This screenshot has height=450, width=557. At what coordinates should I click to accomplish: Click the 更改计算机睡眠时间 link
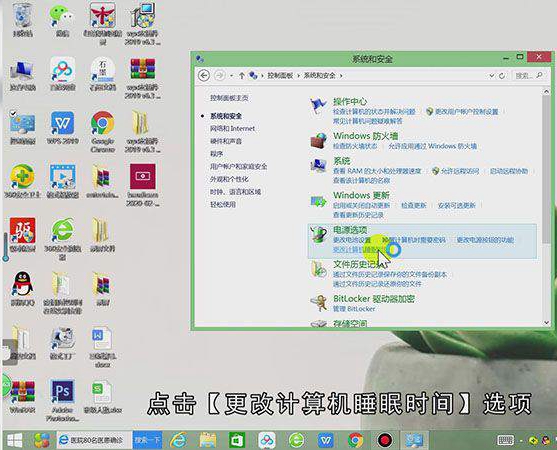click(x=359, y=250)
